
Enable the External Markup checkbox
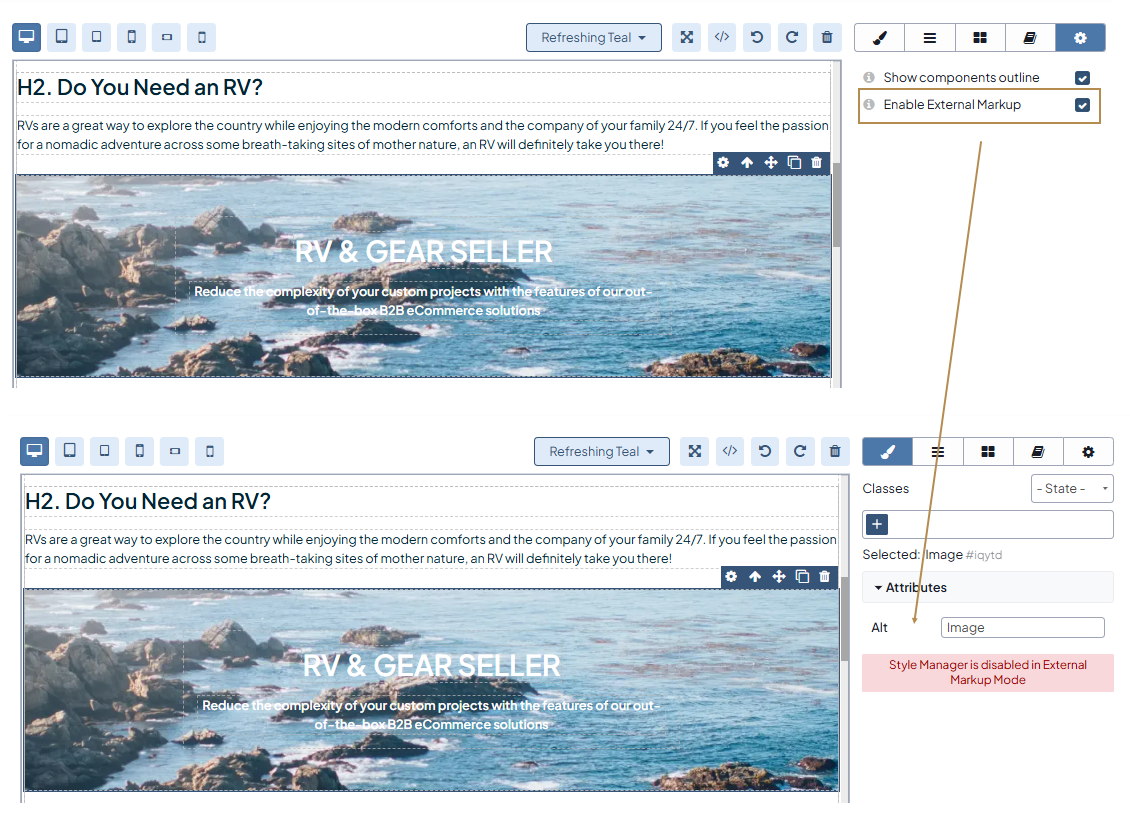coord(1082,105)
